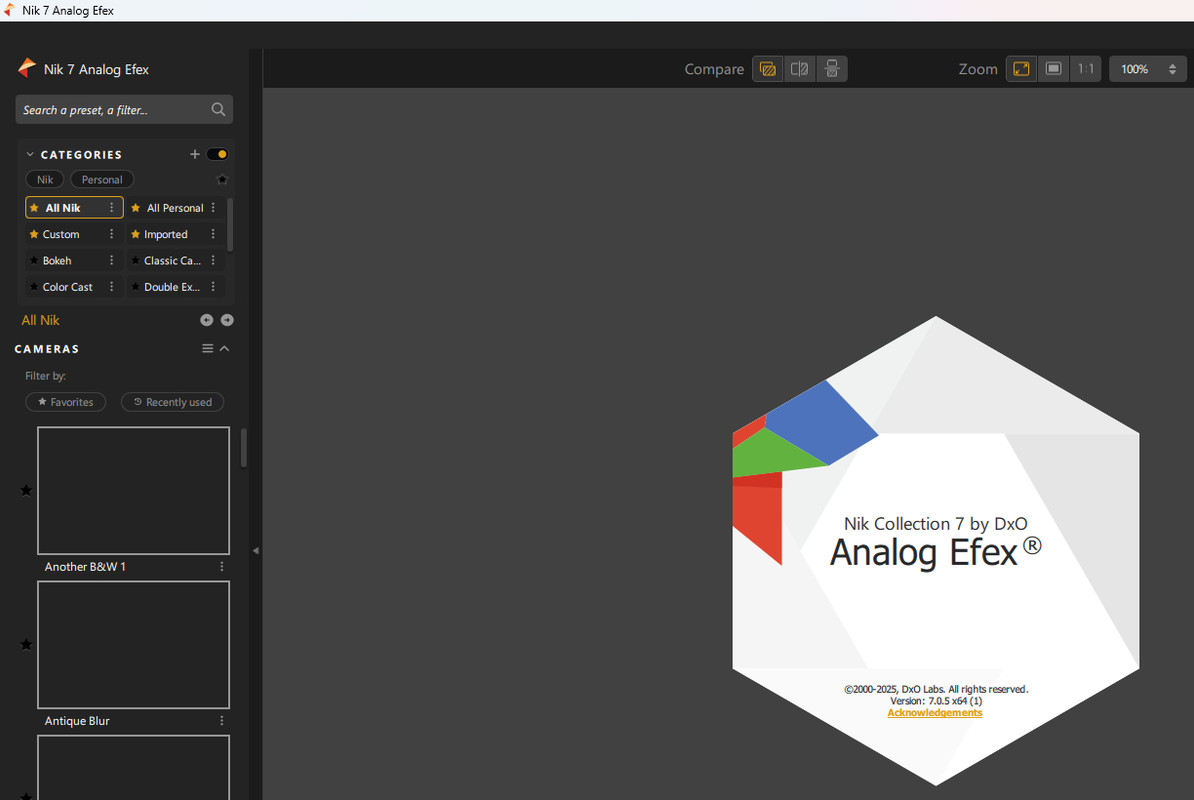
Task: Click the search magnifier icon
Action: (x=218, y=110)
